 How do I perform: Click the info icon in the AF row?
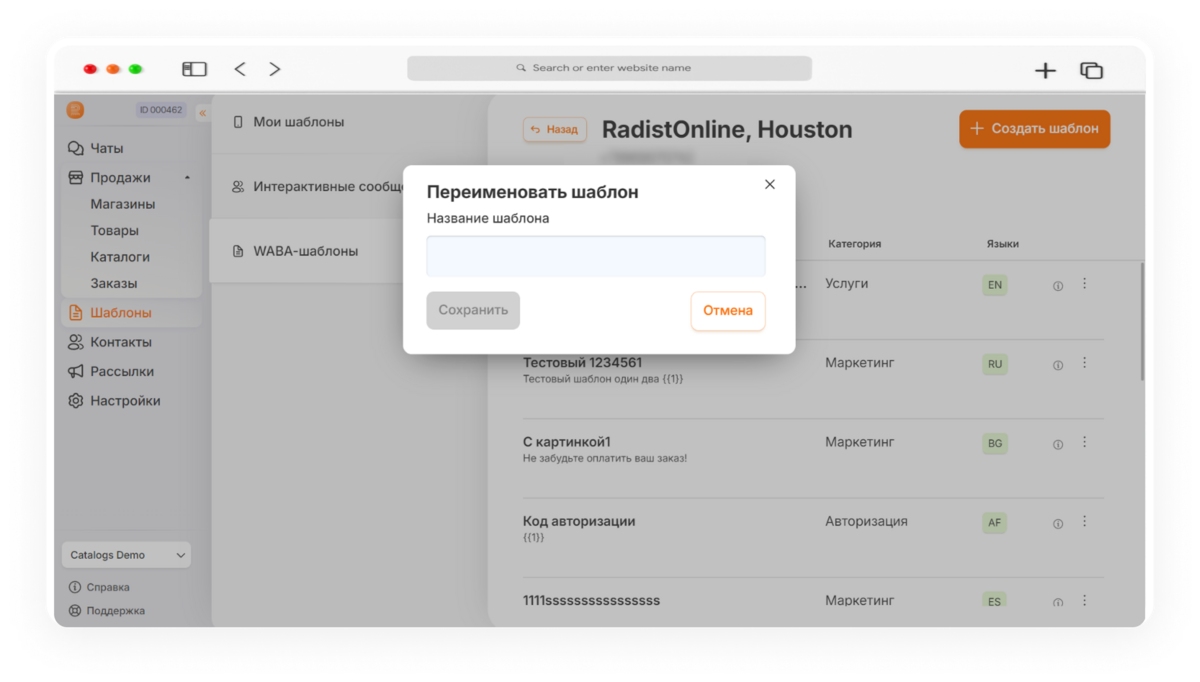click(x=1058, y=523)
